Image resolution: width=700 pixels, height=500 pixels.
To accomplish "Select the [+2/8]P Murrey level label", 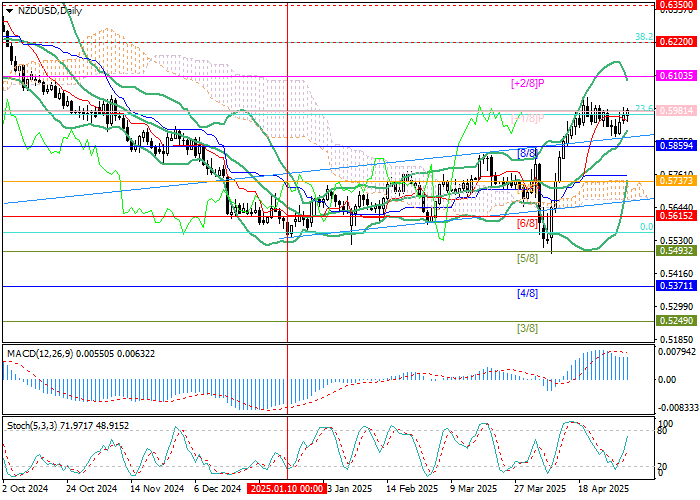I will point(527,84).
